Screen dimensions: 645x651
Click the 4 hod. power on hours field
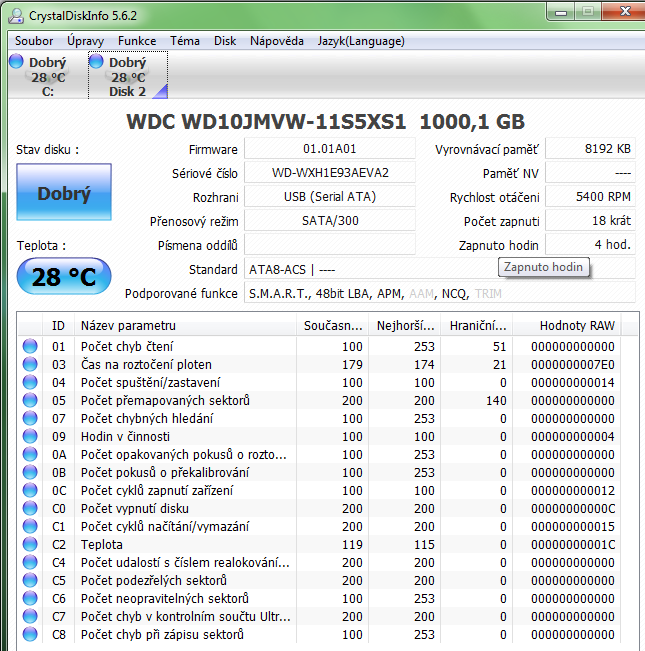pyautogui.click(x=591, y=245)
